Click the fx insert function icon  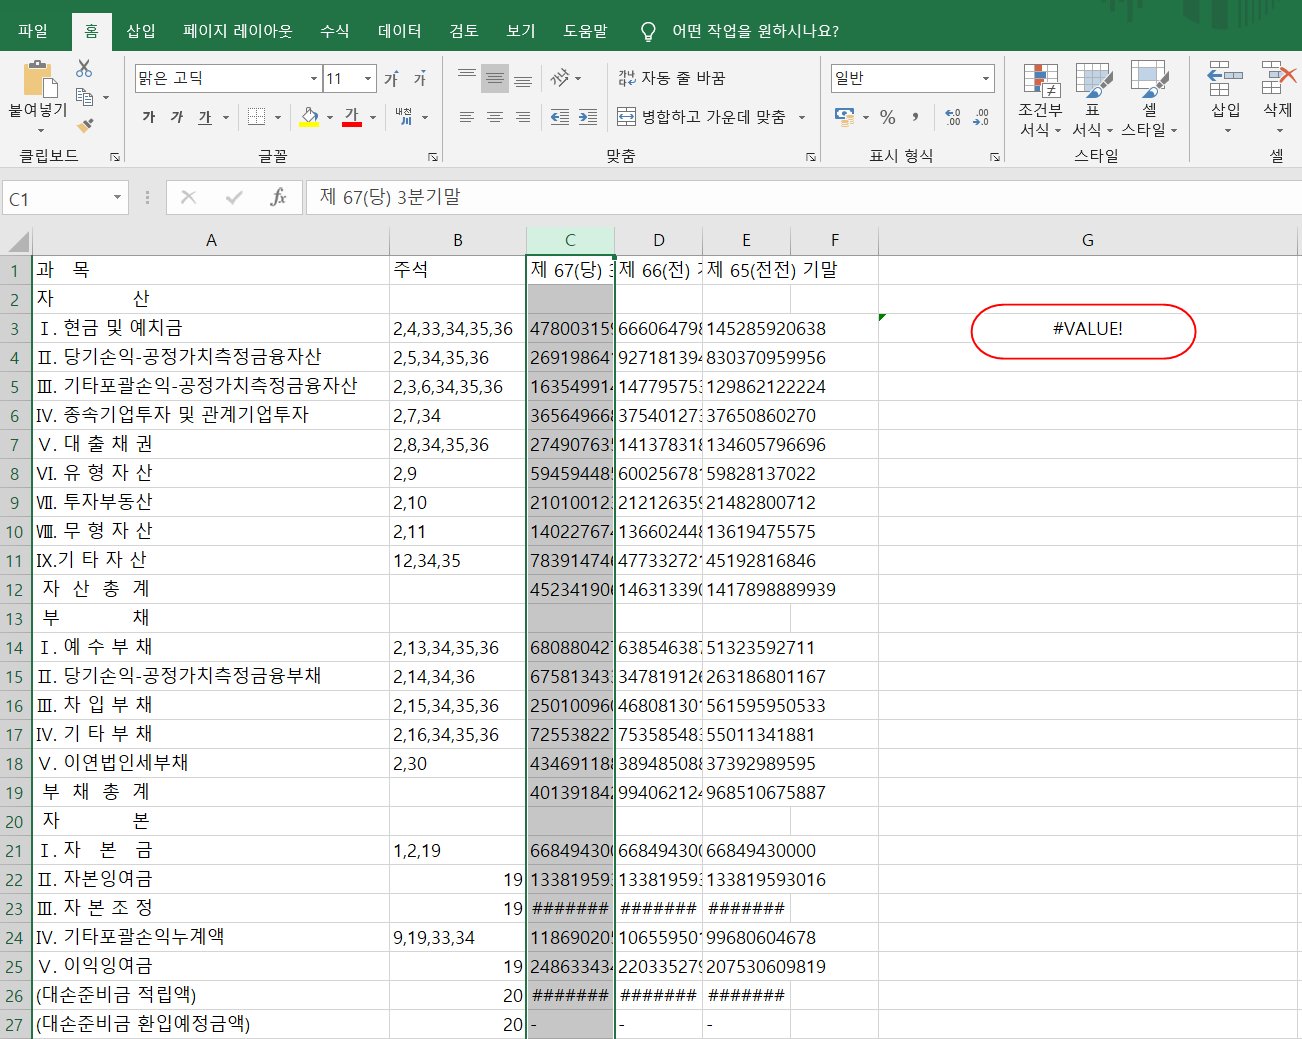click(278, 198)
